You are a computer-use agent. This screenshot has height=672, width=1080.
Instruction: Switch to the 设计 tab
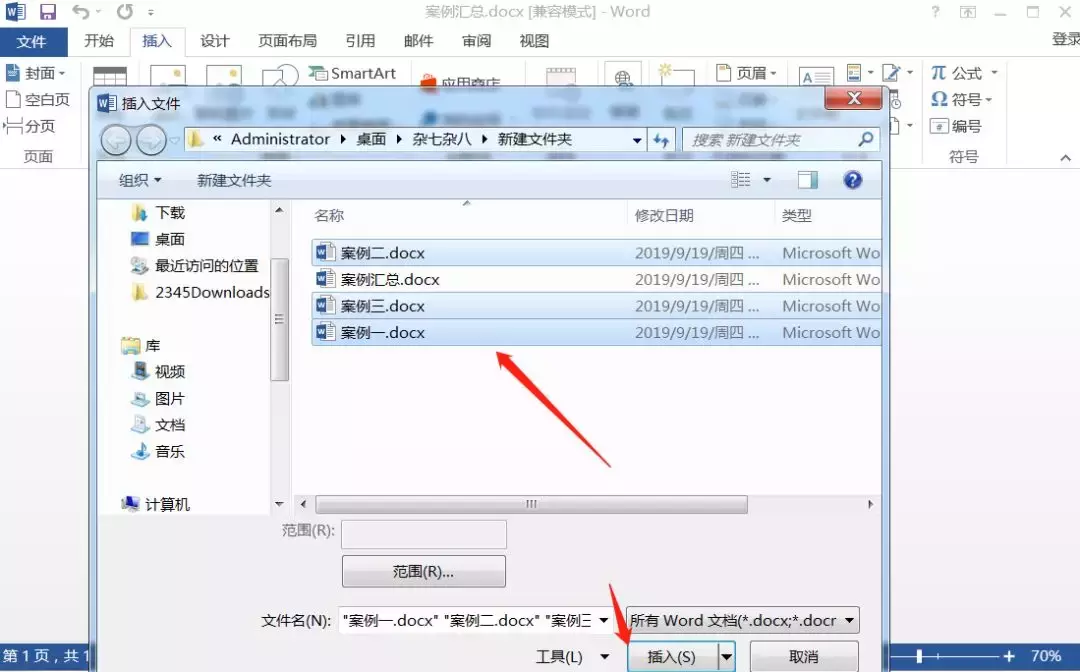point(214,41)
